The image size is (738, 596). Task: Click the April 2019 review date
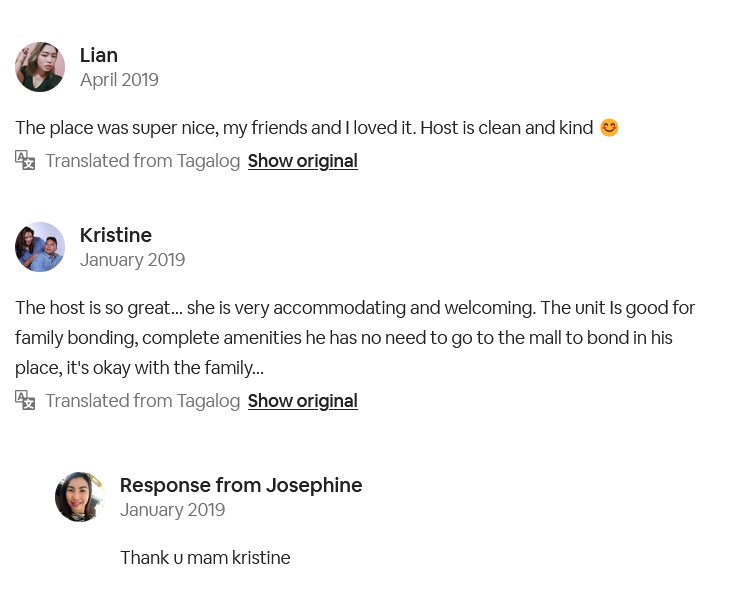tap(119, 80)
